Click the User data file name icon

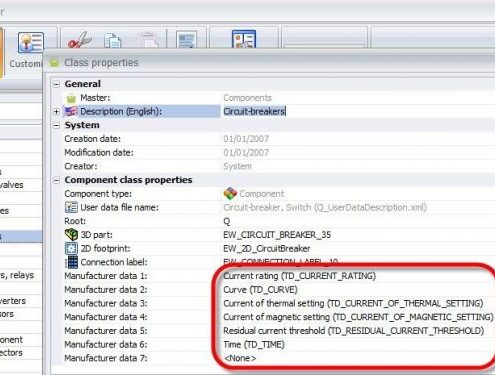click(71, 207)
